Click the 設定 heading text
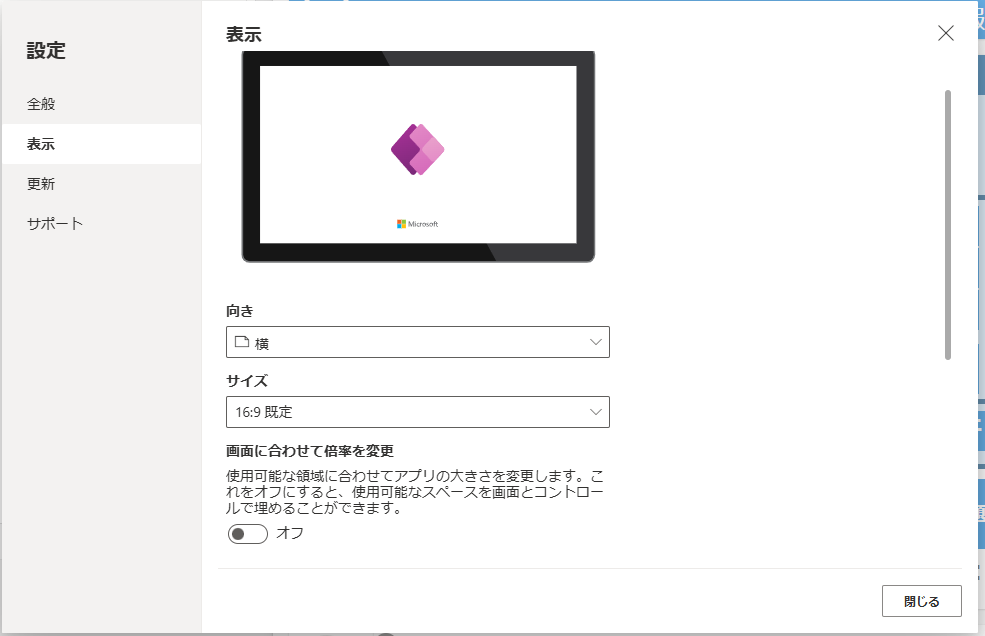Screen dimensions: 985x636 (x=46, y=51)
